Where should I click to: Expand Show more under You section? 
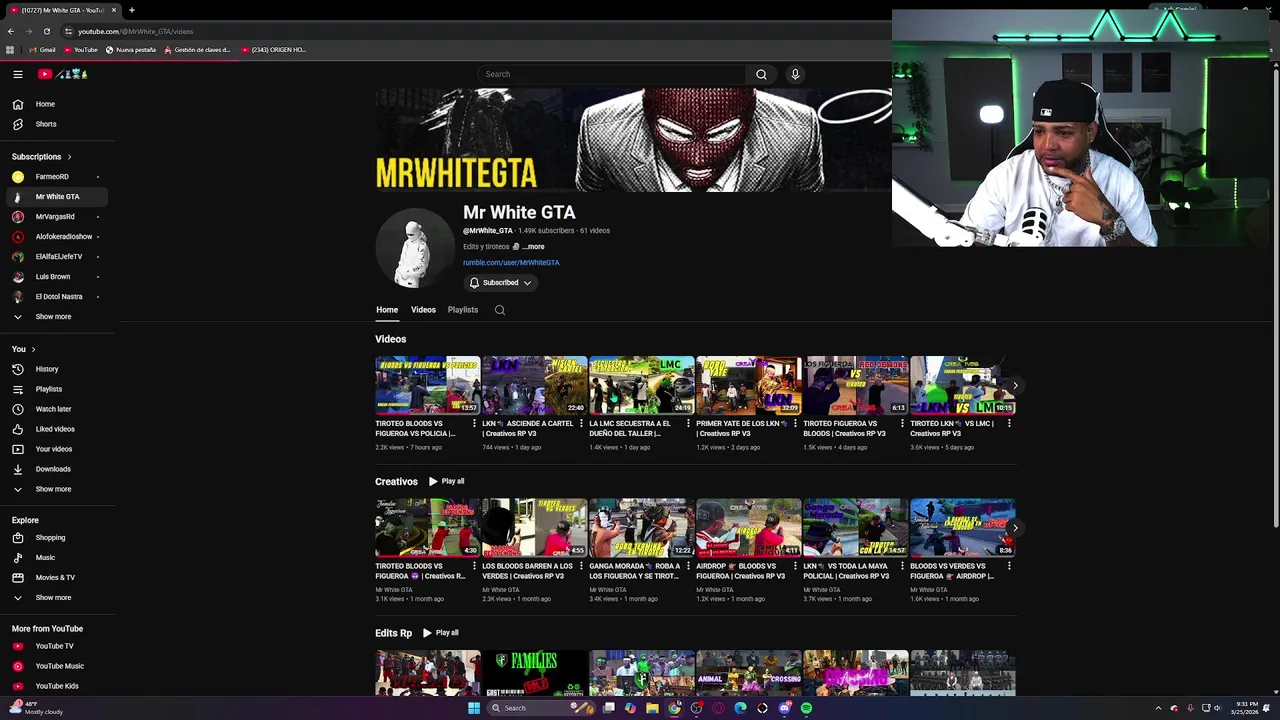pos(56,489)
